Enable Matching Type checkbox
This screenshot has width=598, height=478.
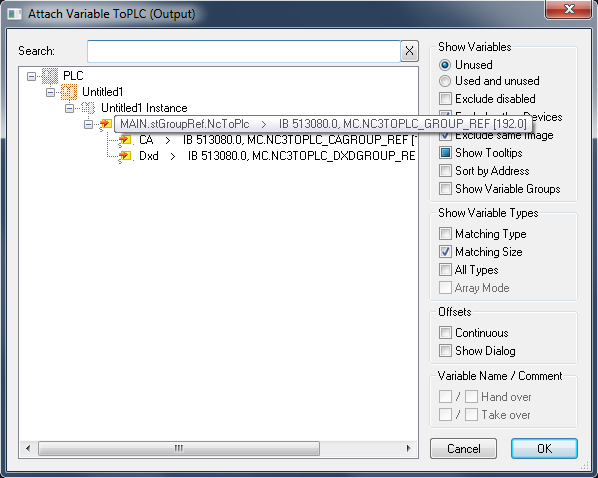click(445, 233)
